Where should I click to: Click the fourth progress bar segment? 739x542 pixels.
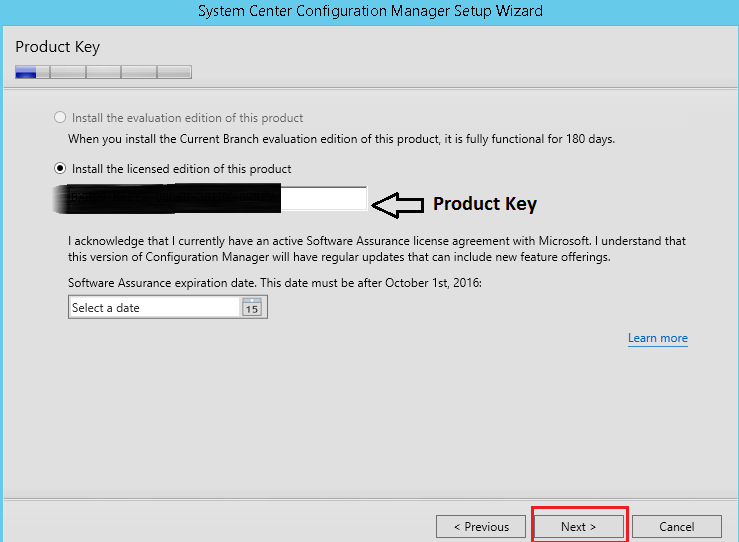138,72
